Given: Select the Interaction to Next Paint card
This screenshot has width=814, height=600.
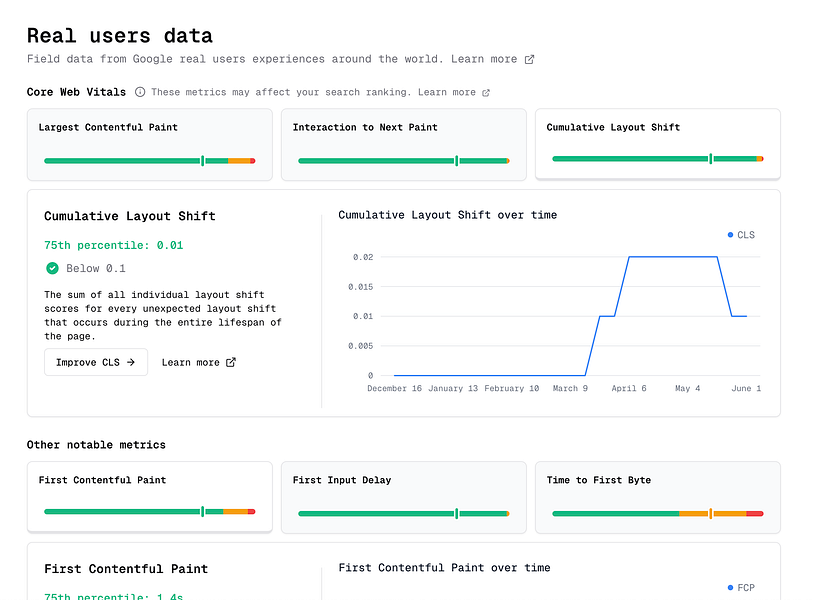Looking at the screenshot, I should [x=403, y=144].
